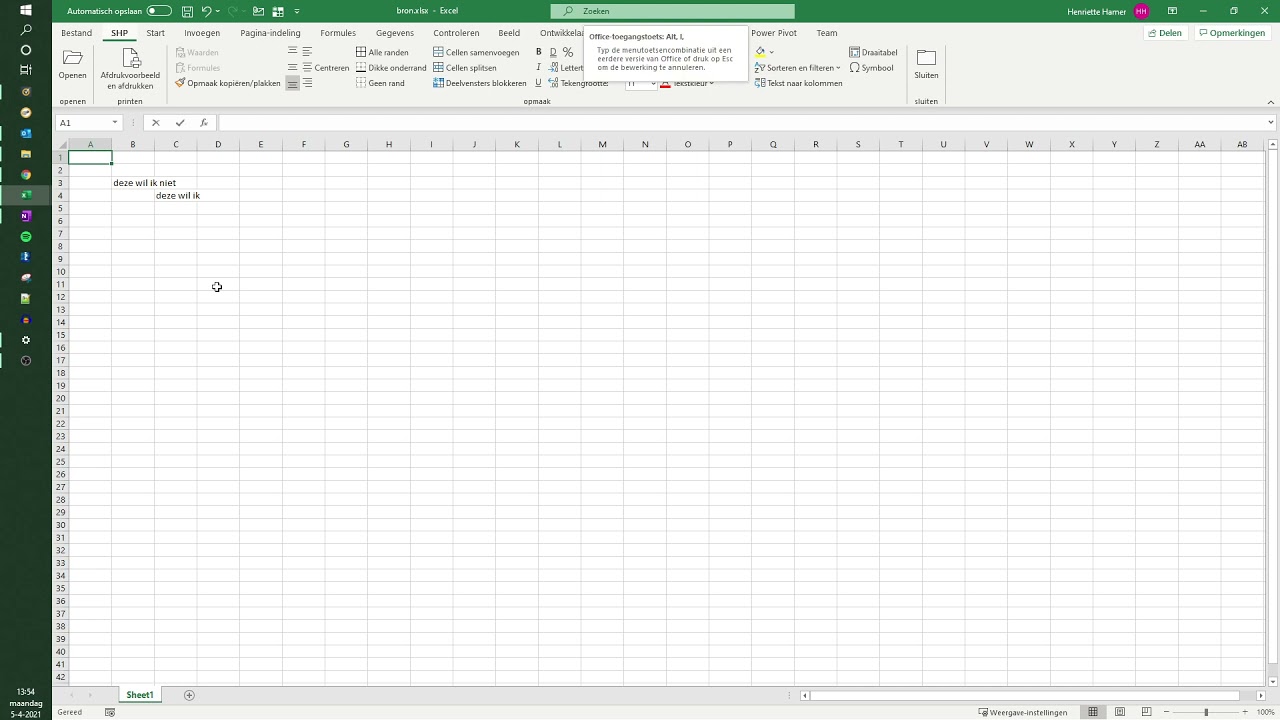Open the Windows search taskbar icon
The width and height of the screenshot is (1280, 720).
(26, 31)
